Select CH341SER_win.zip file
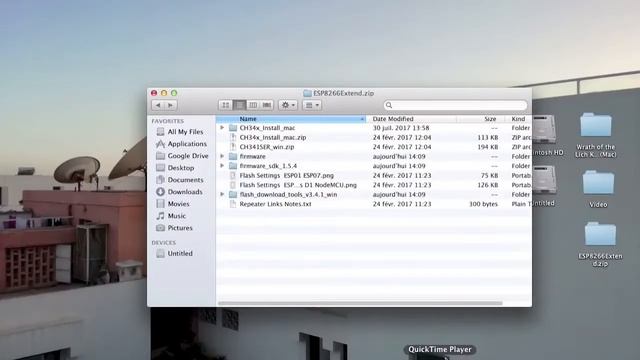This screenshot has width=640, height=360. click(373, 147)
